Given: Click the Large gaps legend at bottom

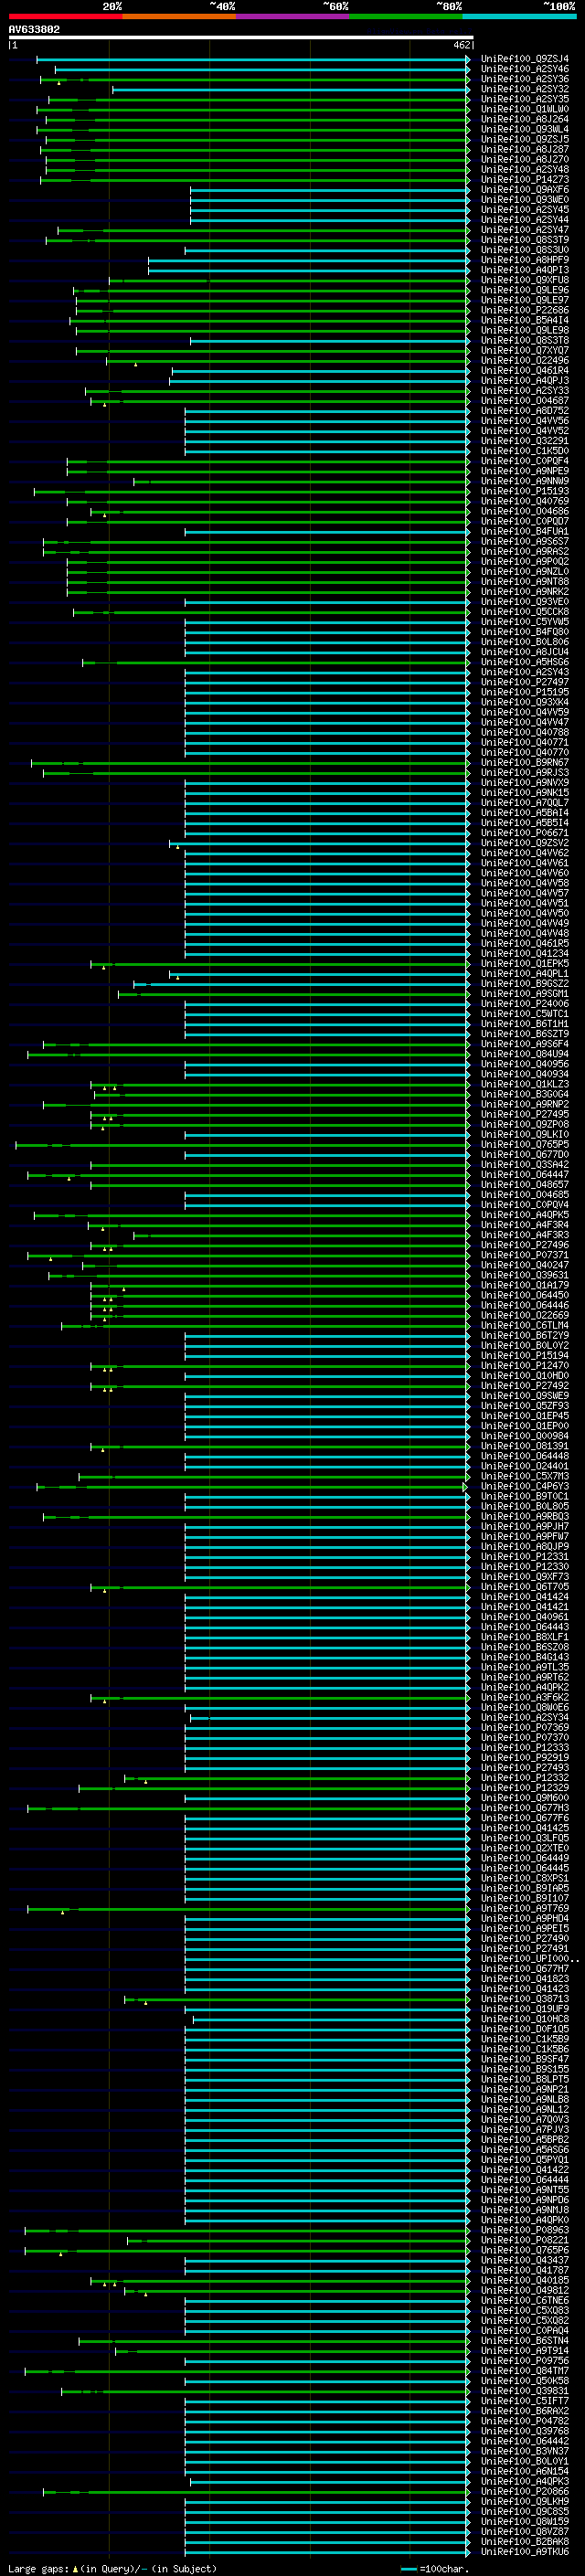Looking at the screenshot, I should 112,2568.
